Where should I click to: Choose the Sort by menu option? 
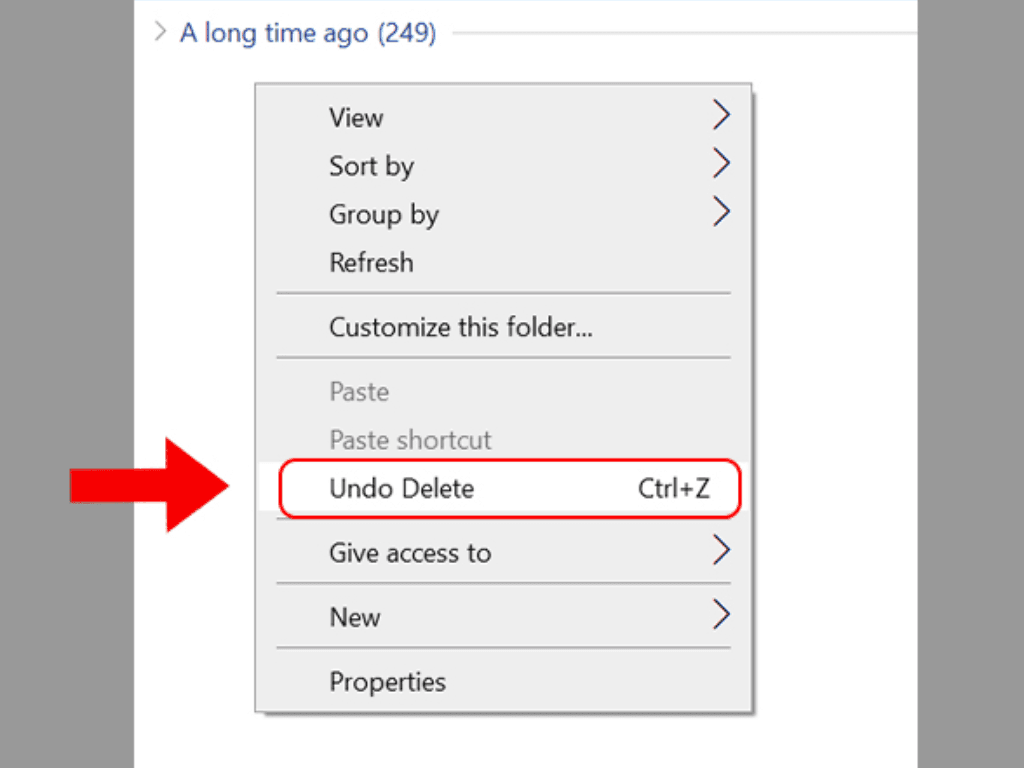click(x=371, y=166)
